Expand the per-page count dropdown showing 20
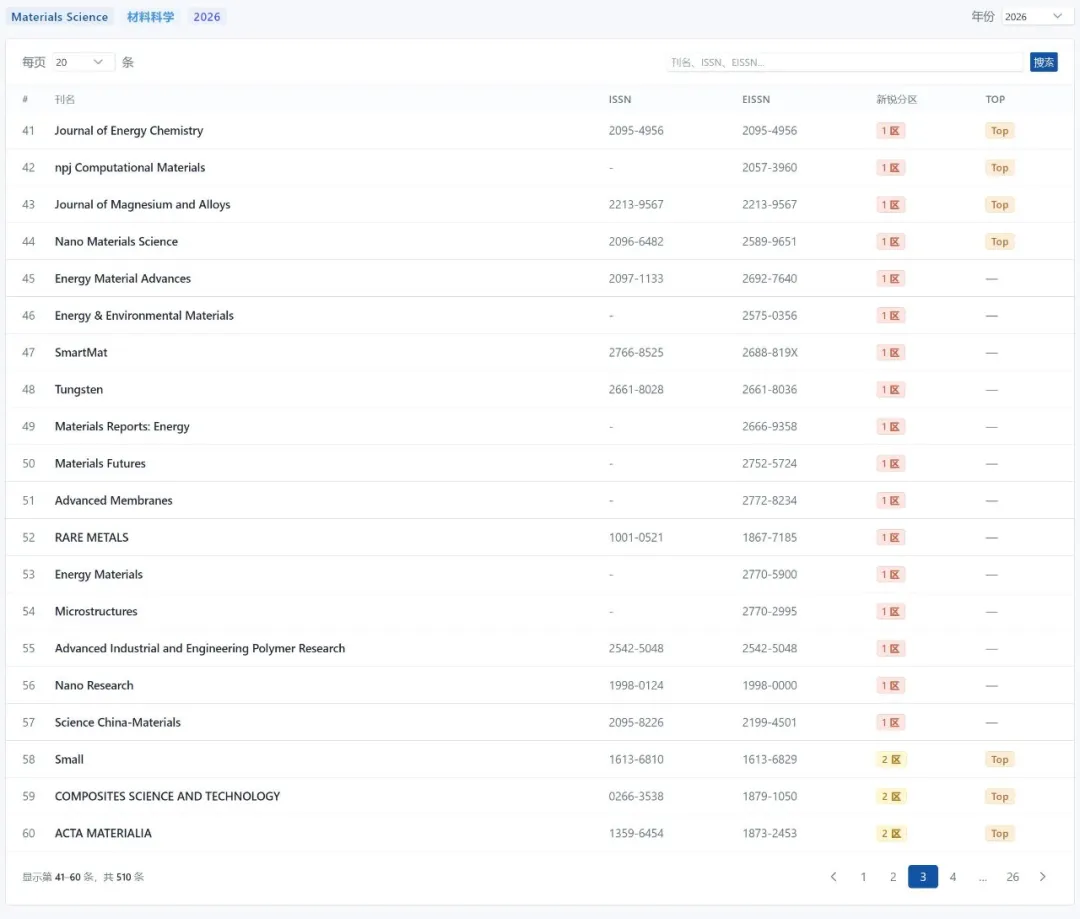 point(80,62)
